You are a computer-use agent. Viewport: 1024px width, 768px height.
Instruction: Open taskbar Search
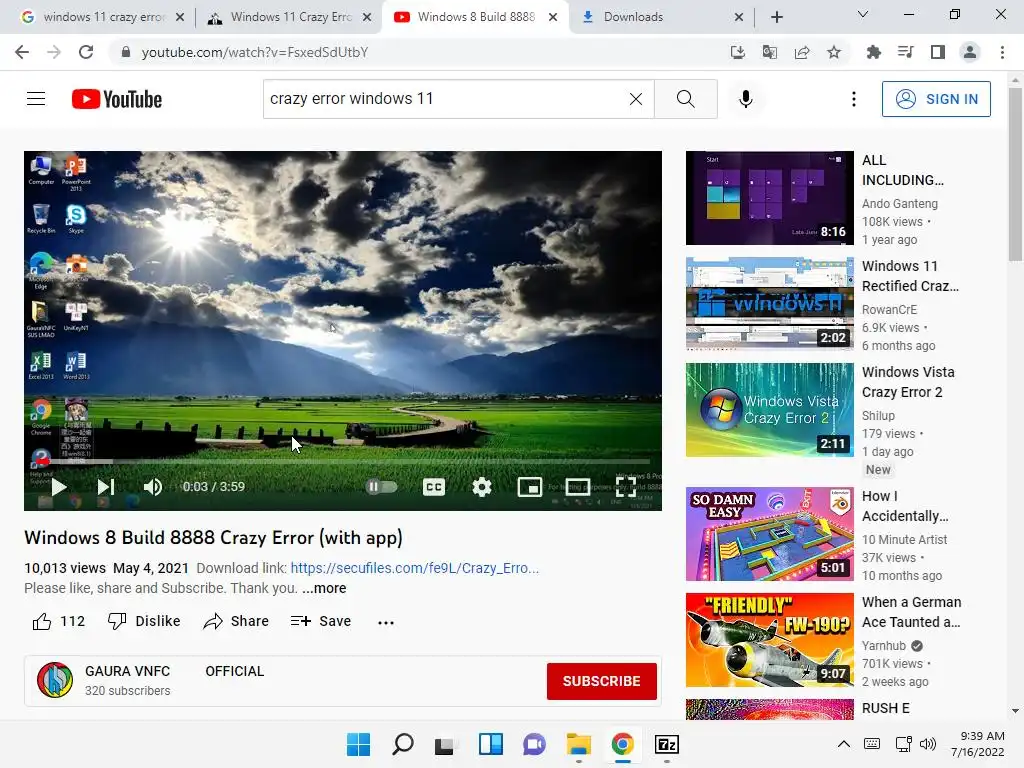pyautogui.click(x=402, y=744)
